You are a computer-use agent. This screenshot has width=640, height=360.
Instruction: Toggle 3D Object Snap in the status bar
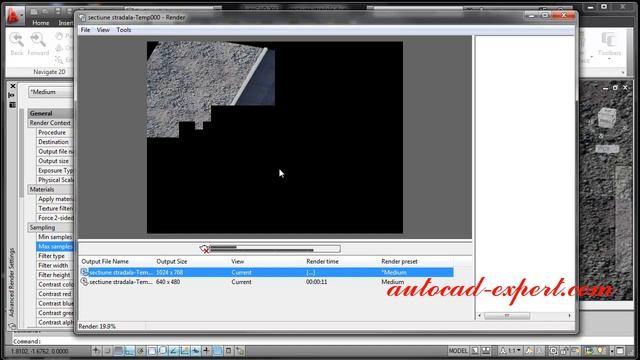pos(162,351)
